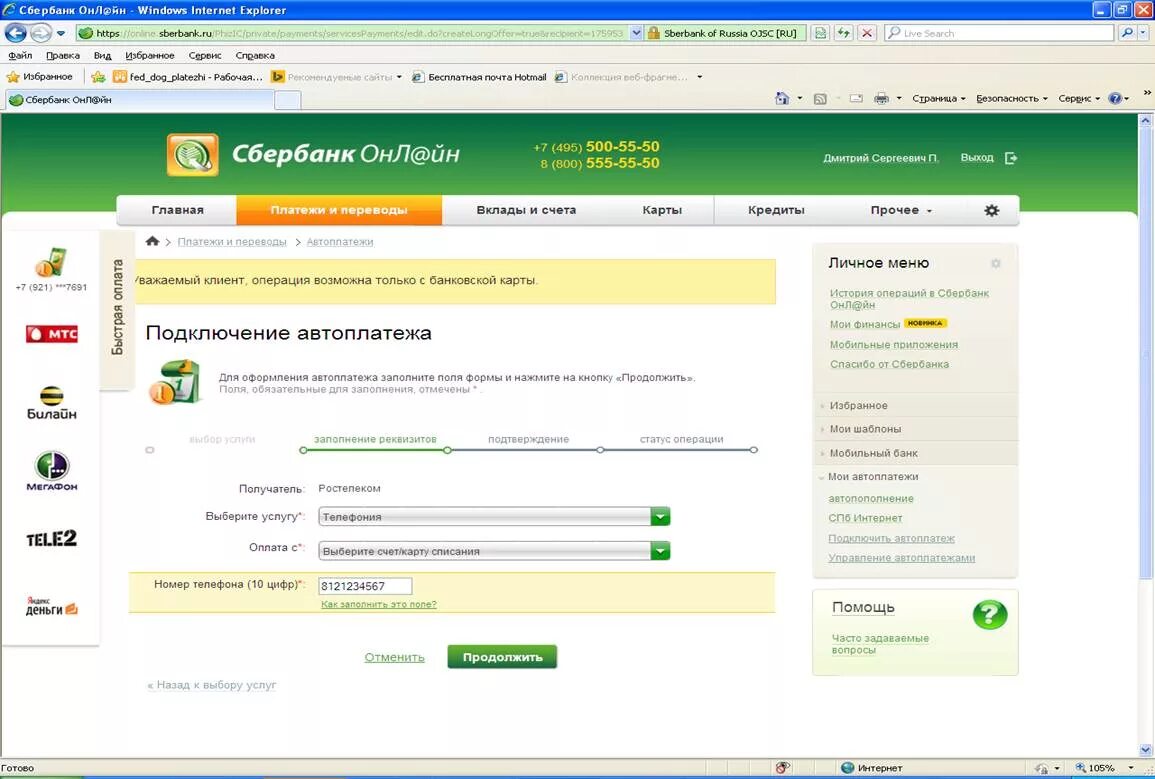Open Управление автоплатежами link
Viewport: 1155px width, 779px height.
(902, 557)
